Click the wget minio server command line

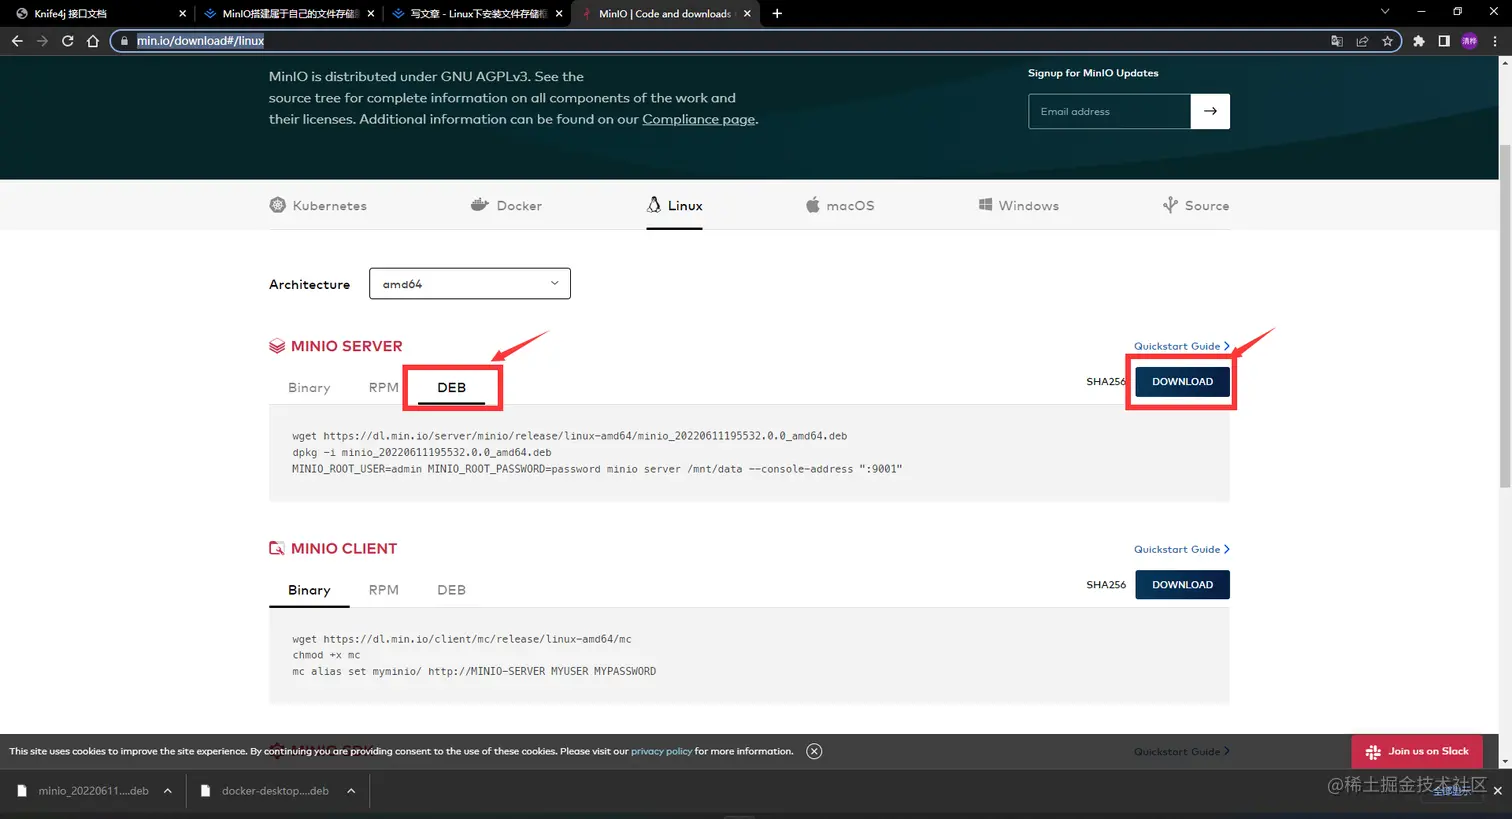[x=569, y=436]
